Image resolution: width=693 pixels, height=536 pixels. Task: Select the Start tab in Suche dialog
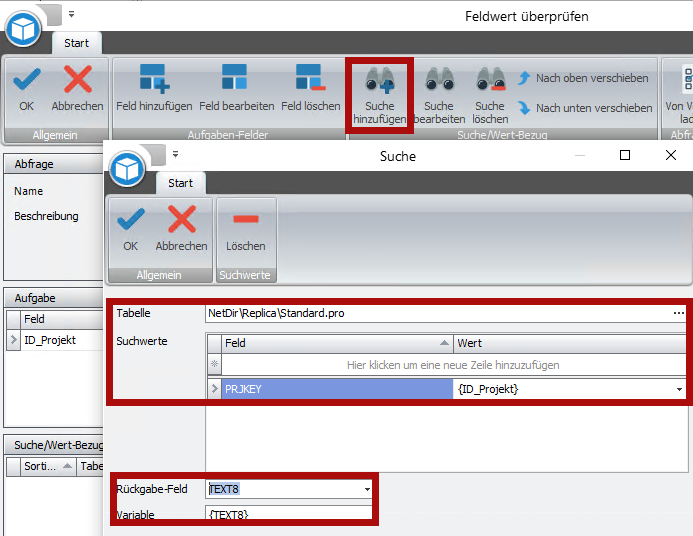(181, 183)
